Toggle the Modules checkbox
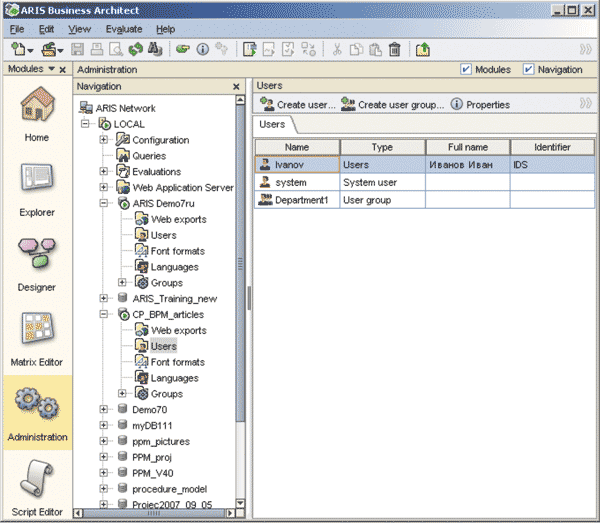 (x=466, y=69)
